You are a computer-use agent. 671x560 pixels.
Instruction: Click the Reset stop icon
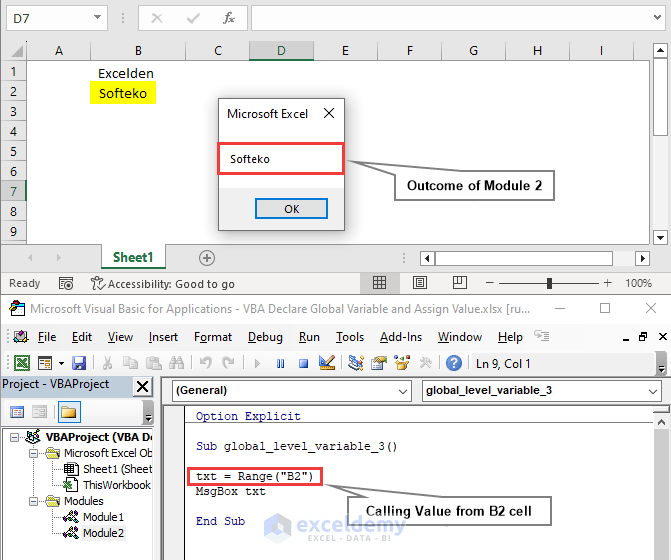(303, 364)
